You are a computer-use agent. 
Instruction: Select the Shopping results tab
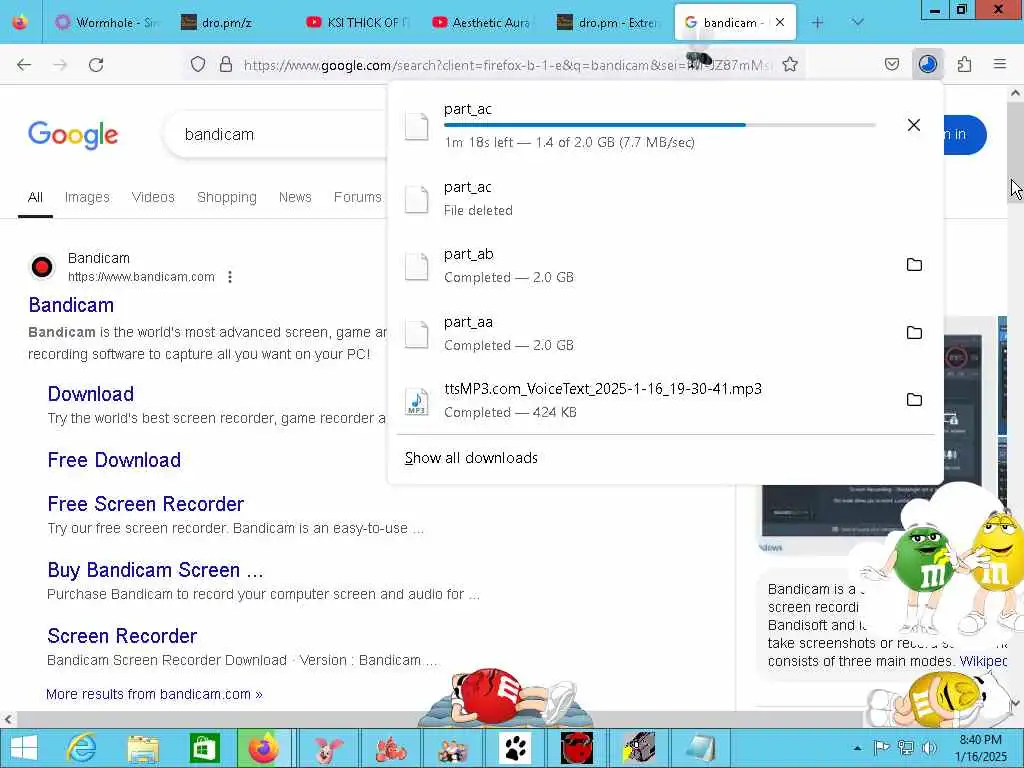[227, 197]
